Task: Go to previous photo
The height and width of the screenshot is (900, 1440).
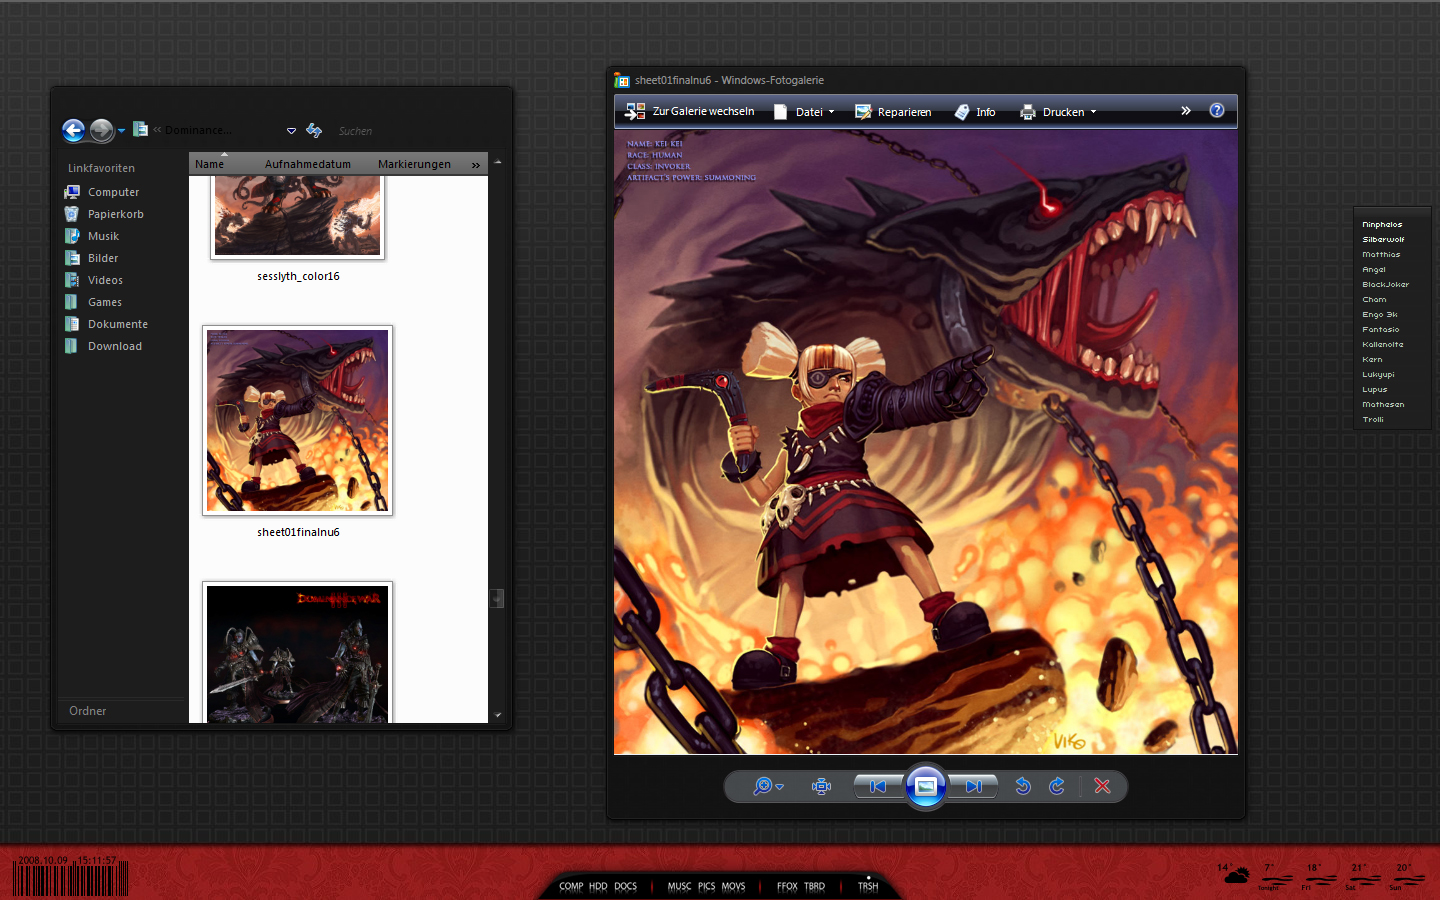Action: [878, 786]
